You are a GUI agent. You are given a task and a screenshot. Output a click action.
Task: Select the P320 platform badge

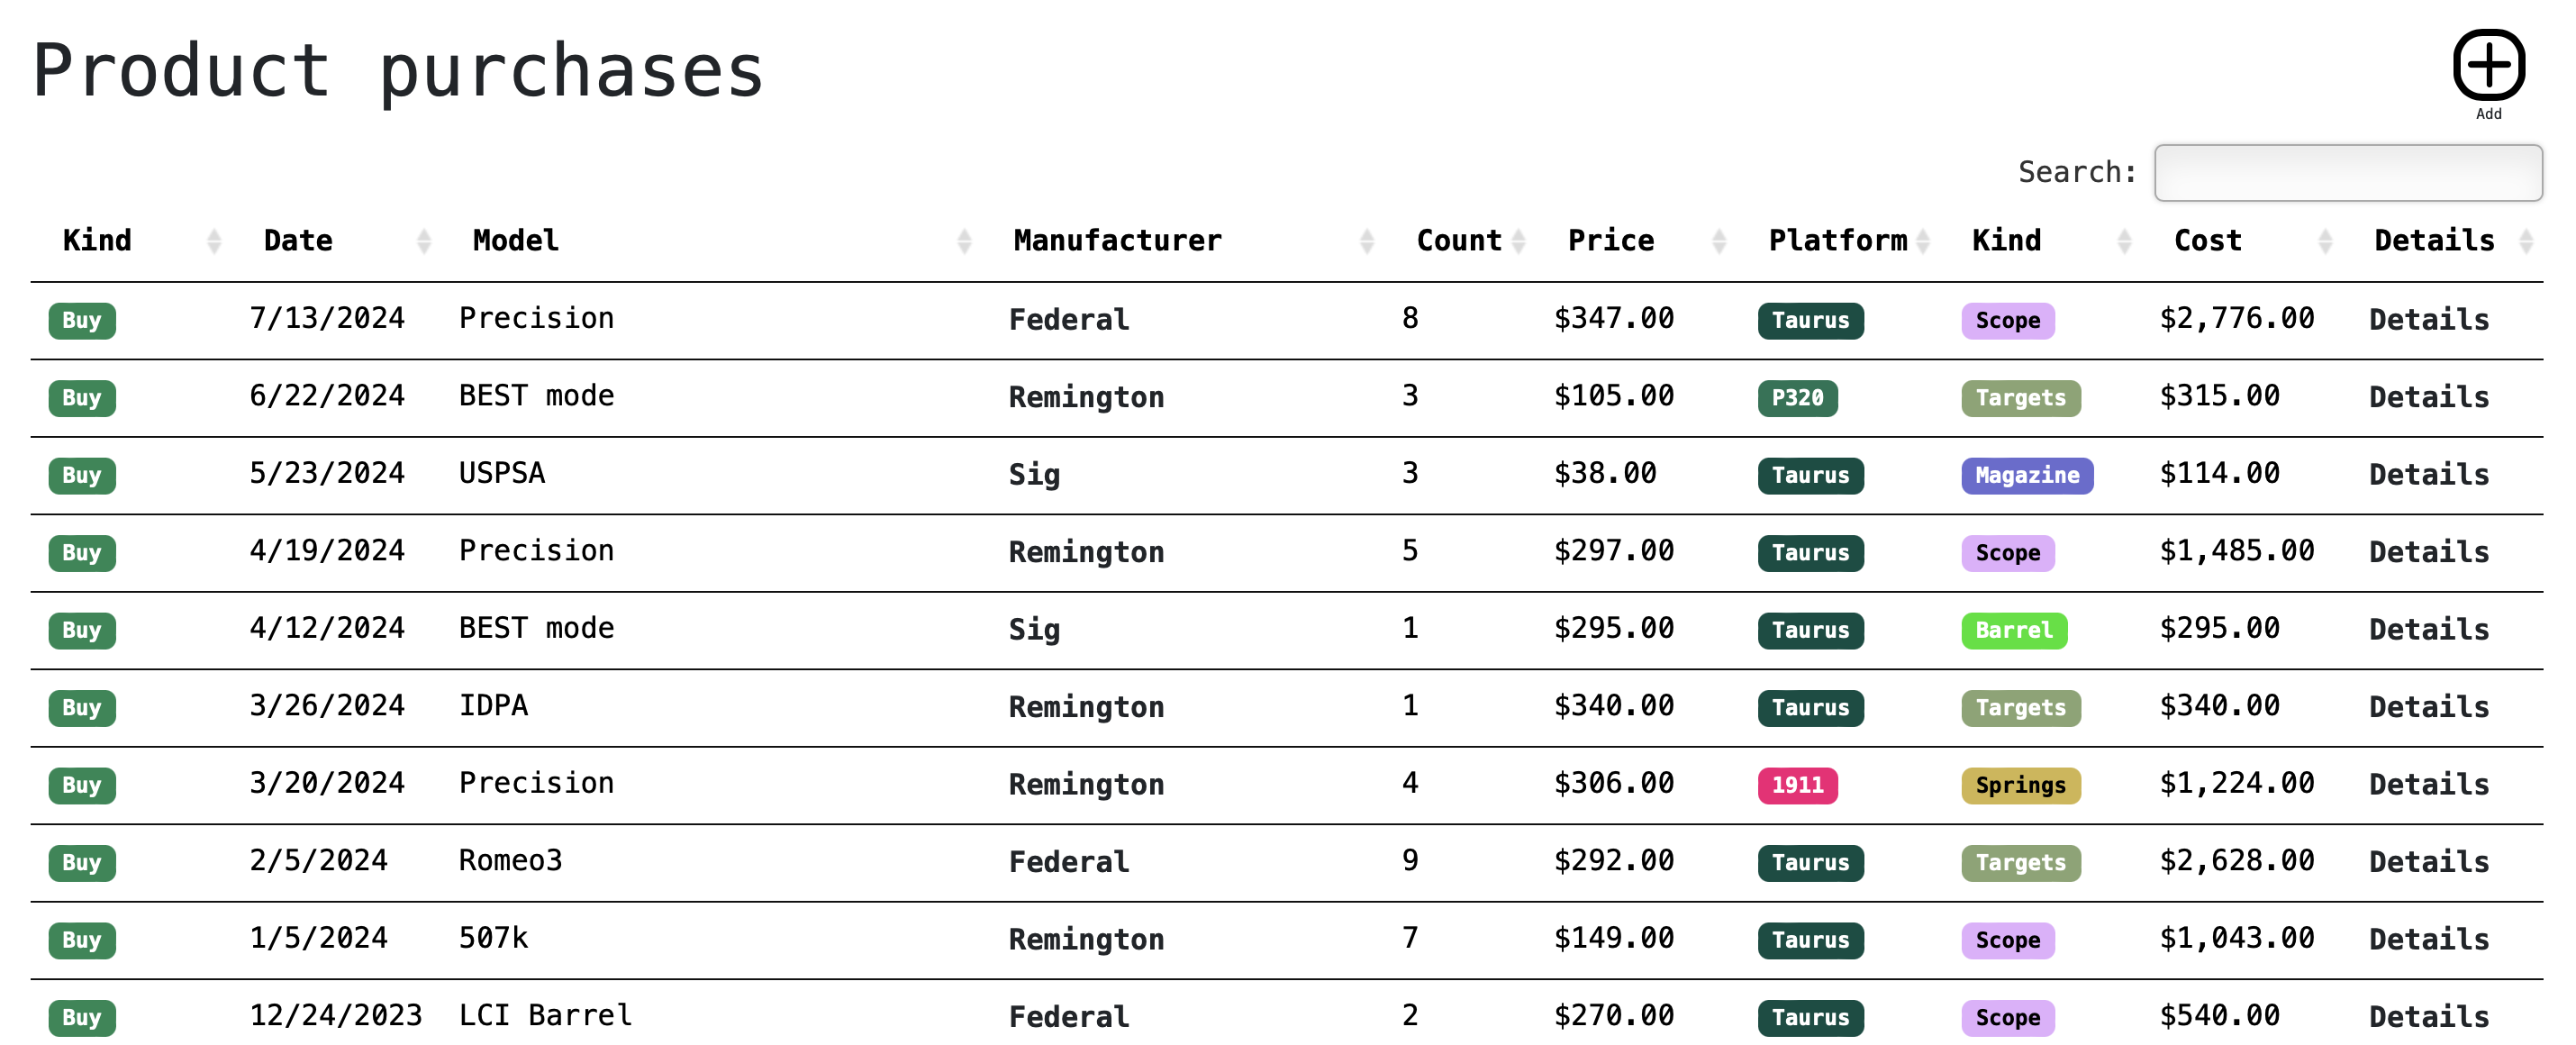coord(1797,398)
